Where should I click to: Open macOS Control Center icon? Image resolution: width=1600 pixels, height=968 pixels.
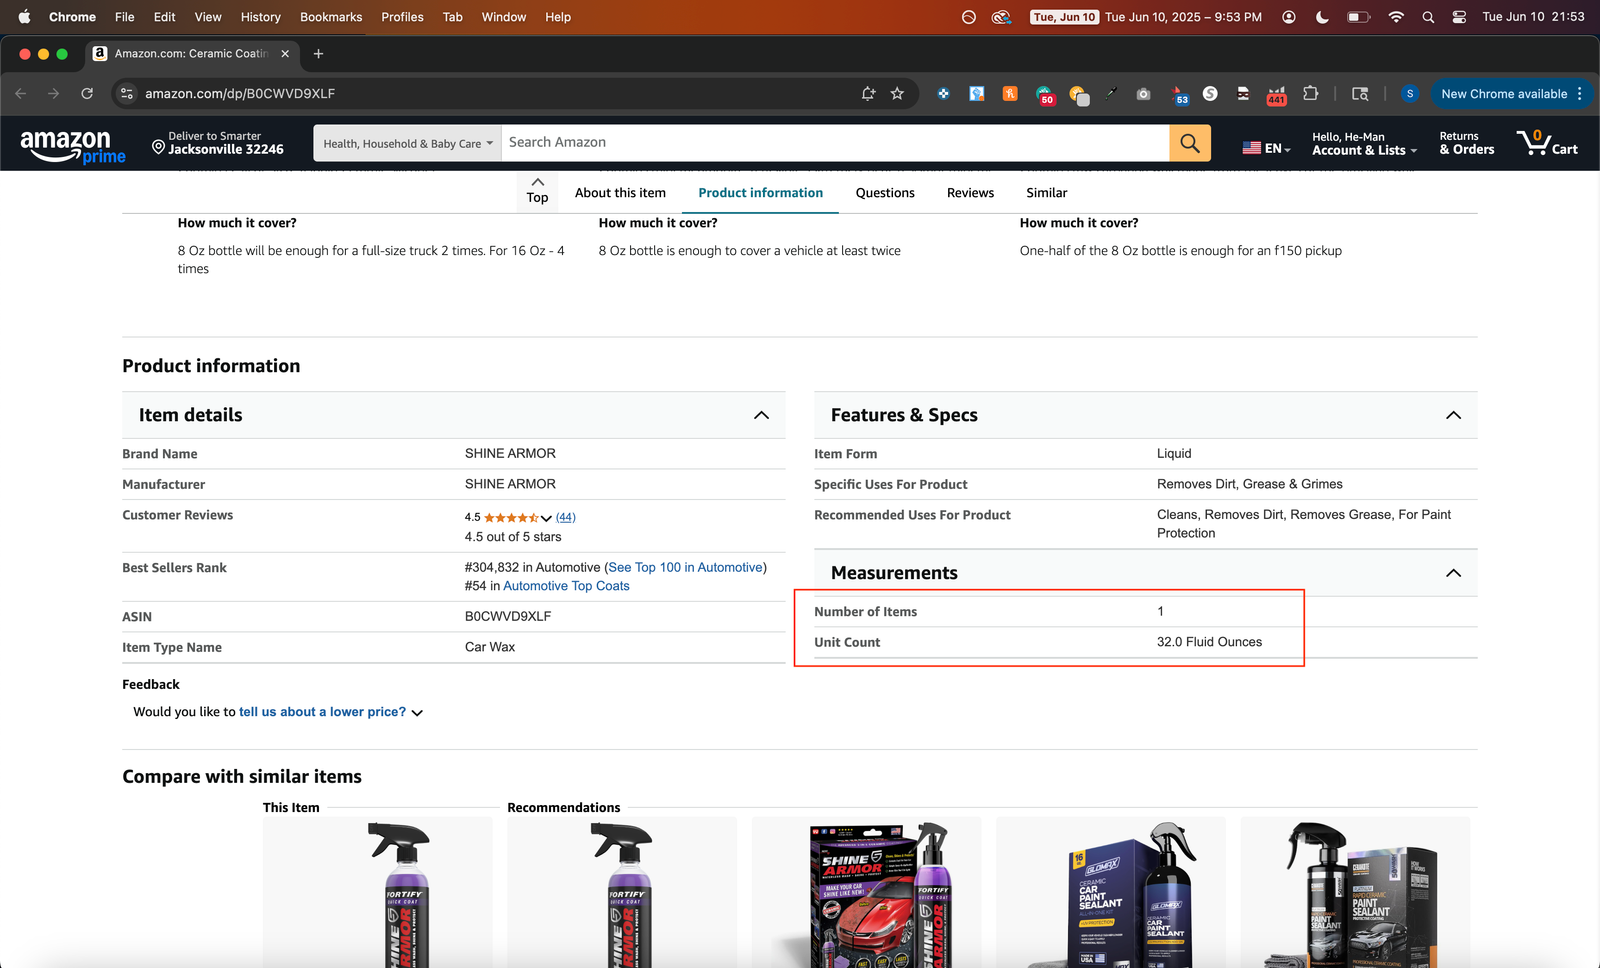click(1459, 17)
